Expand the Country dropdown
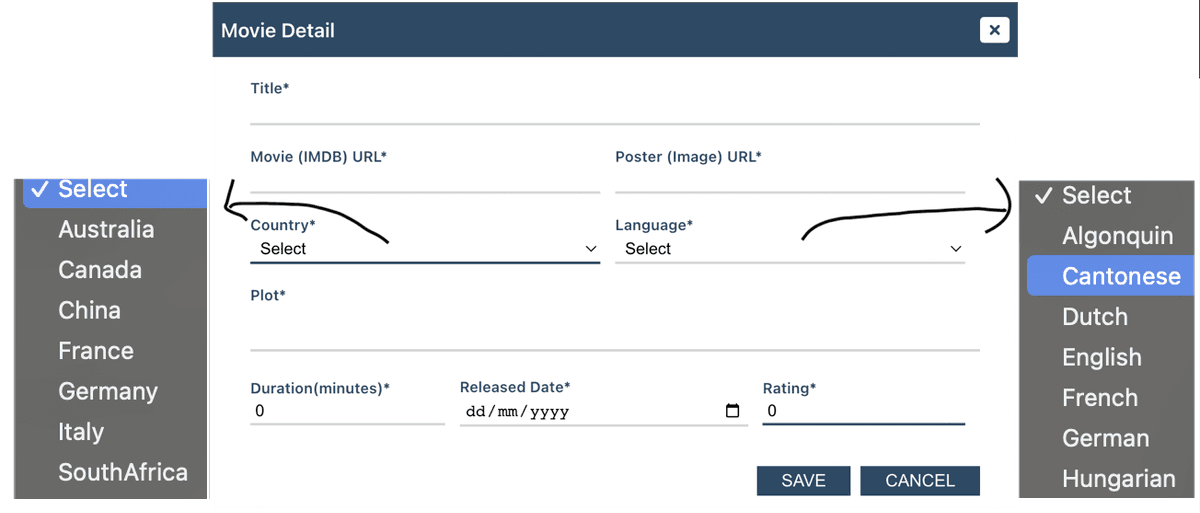The width and height of the screenshot is (1200, 513). (x=424, y=249)
